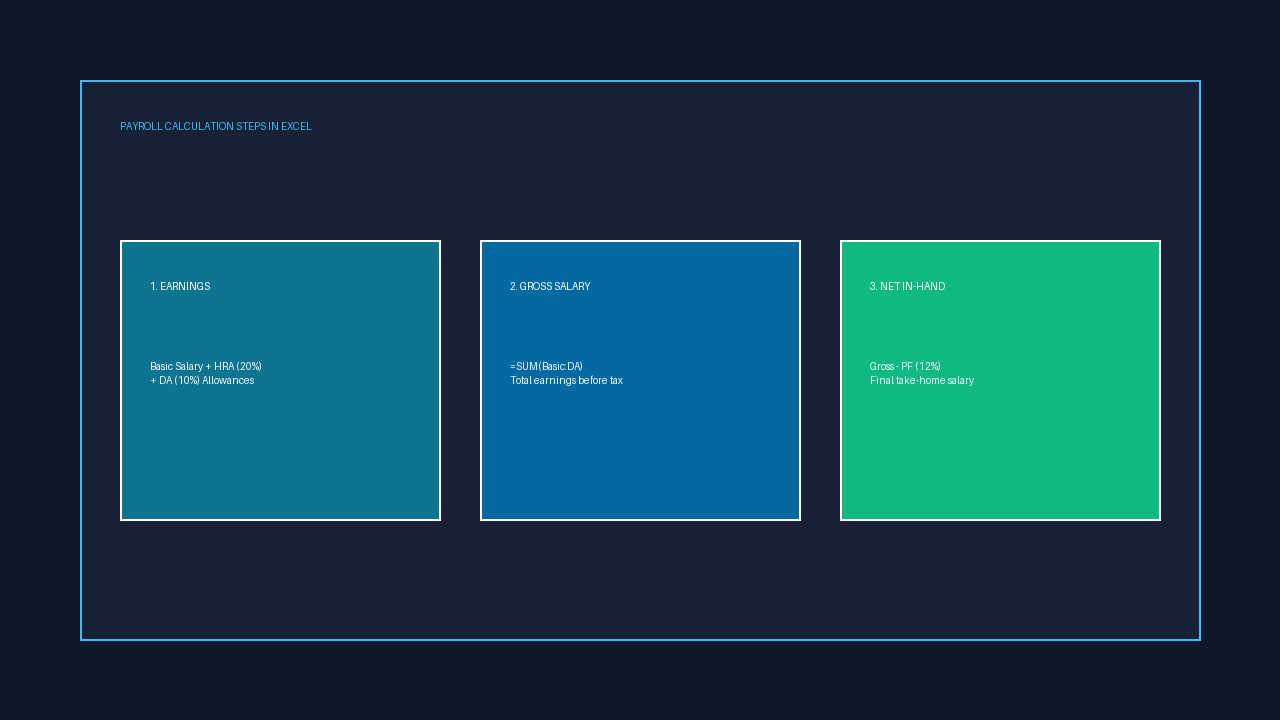
Task: Click the gap between Earnings and Gross Salary cards
Action: click(460, 380)
